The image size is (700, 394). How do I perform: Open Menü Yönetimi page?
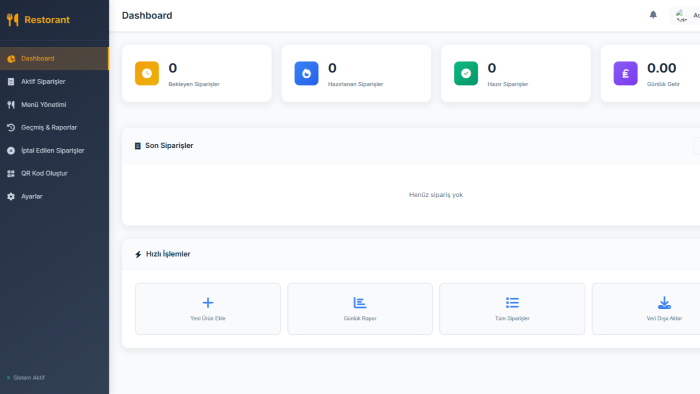point(54,104)
